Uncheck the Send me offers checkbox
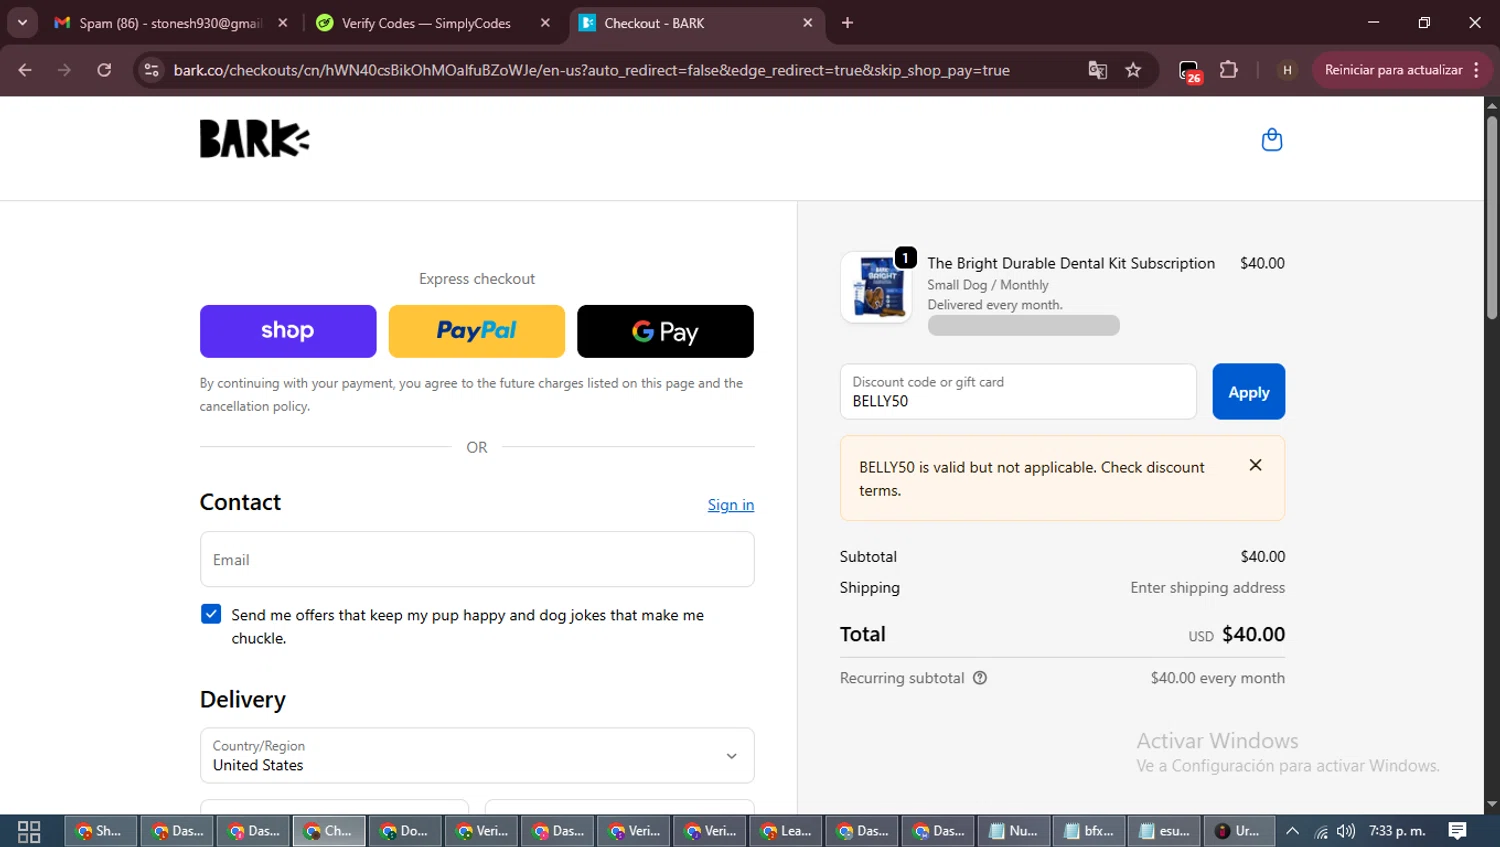This screenshot has width=1500, height=847. point(211,614)
